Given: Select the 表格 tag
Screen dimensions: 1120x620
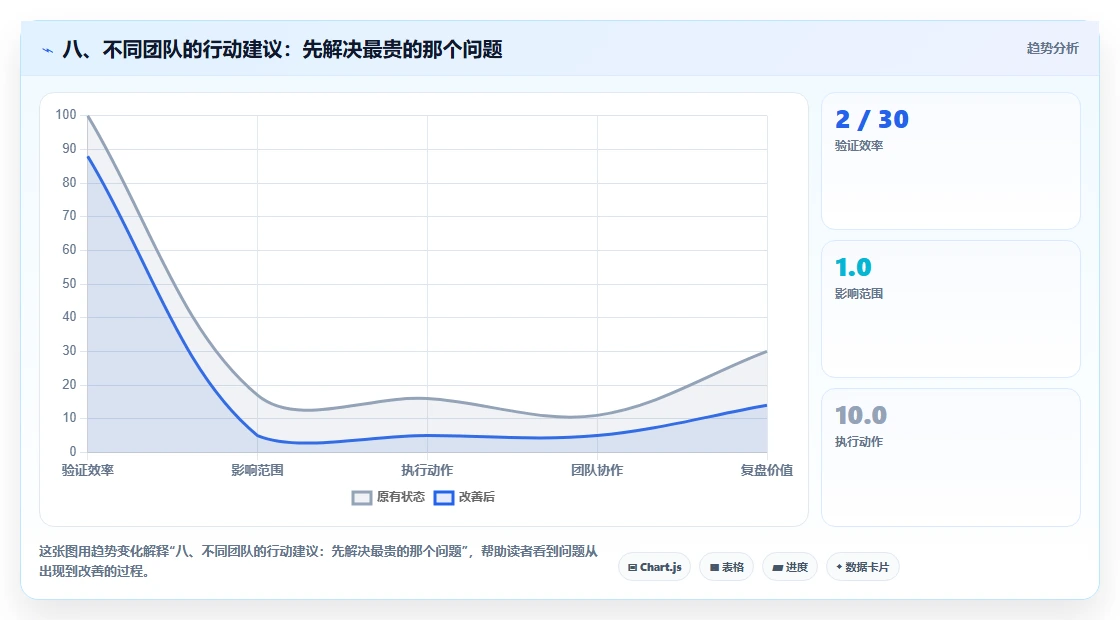Looking at the screenshot, I should coord(726,567).
